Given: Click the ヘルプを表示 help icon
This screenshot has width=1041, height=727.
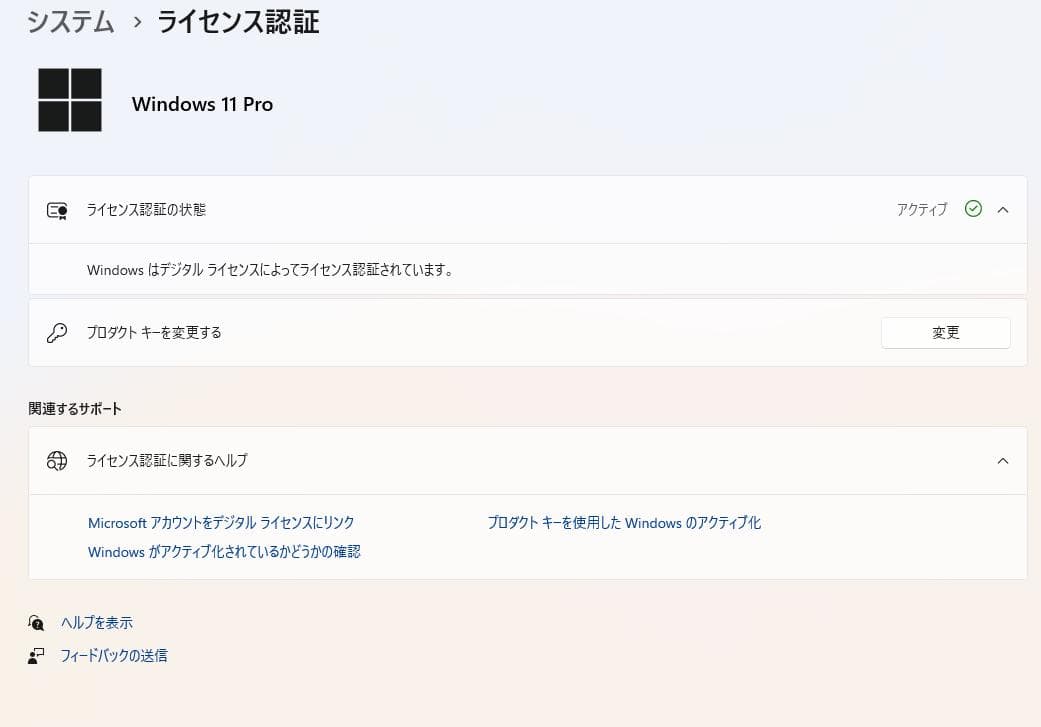Looking at the screenshot, I should click(37, 623).
